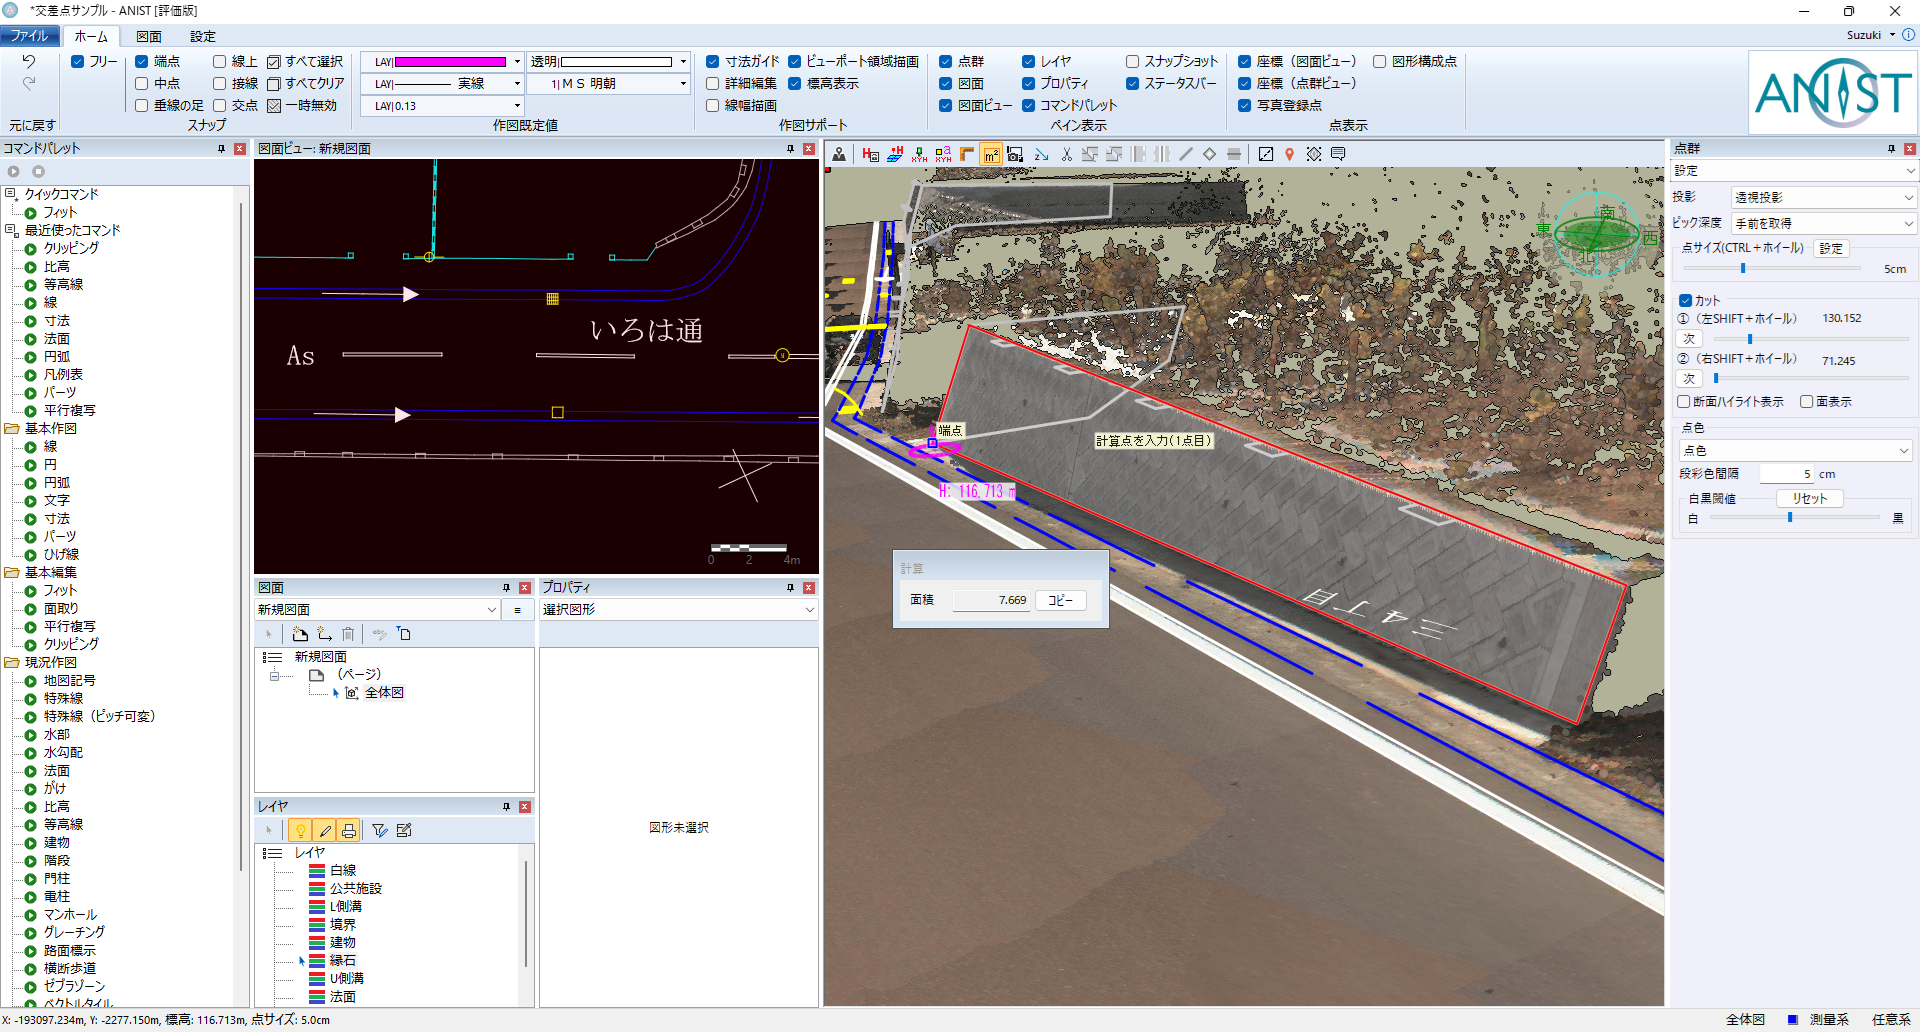Select the m² area measurement tool
1920x1032 pixels.
(991, 154)
